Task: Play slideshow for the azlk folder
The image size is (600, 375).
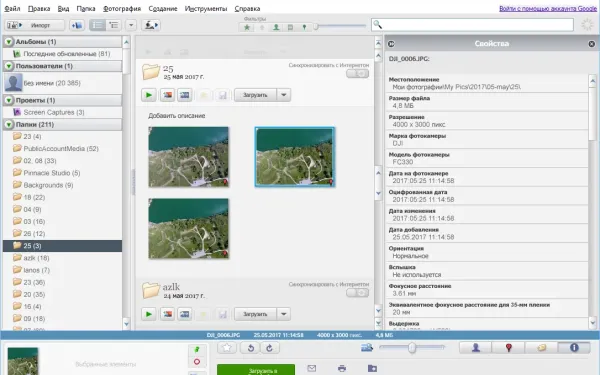Action: pyautogui.click(x=148, y=314)
